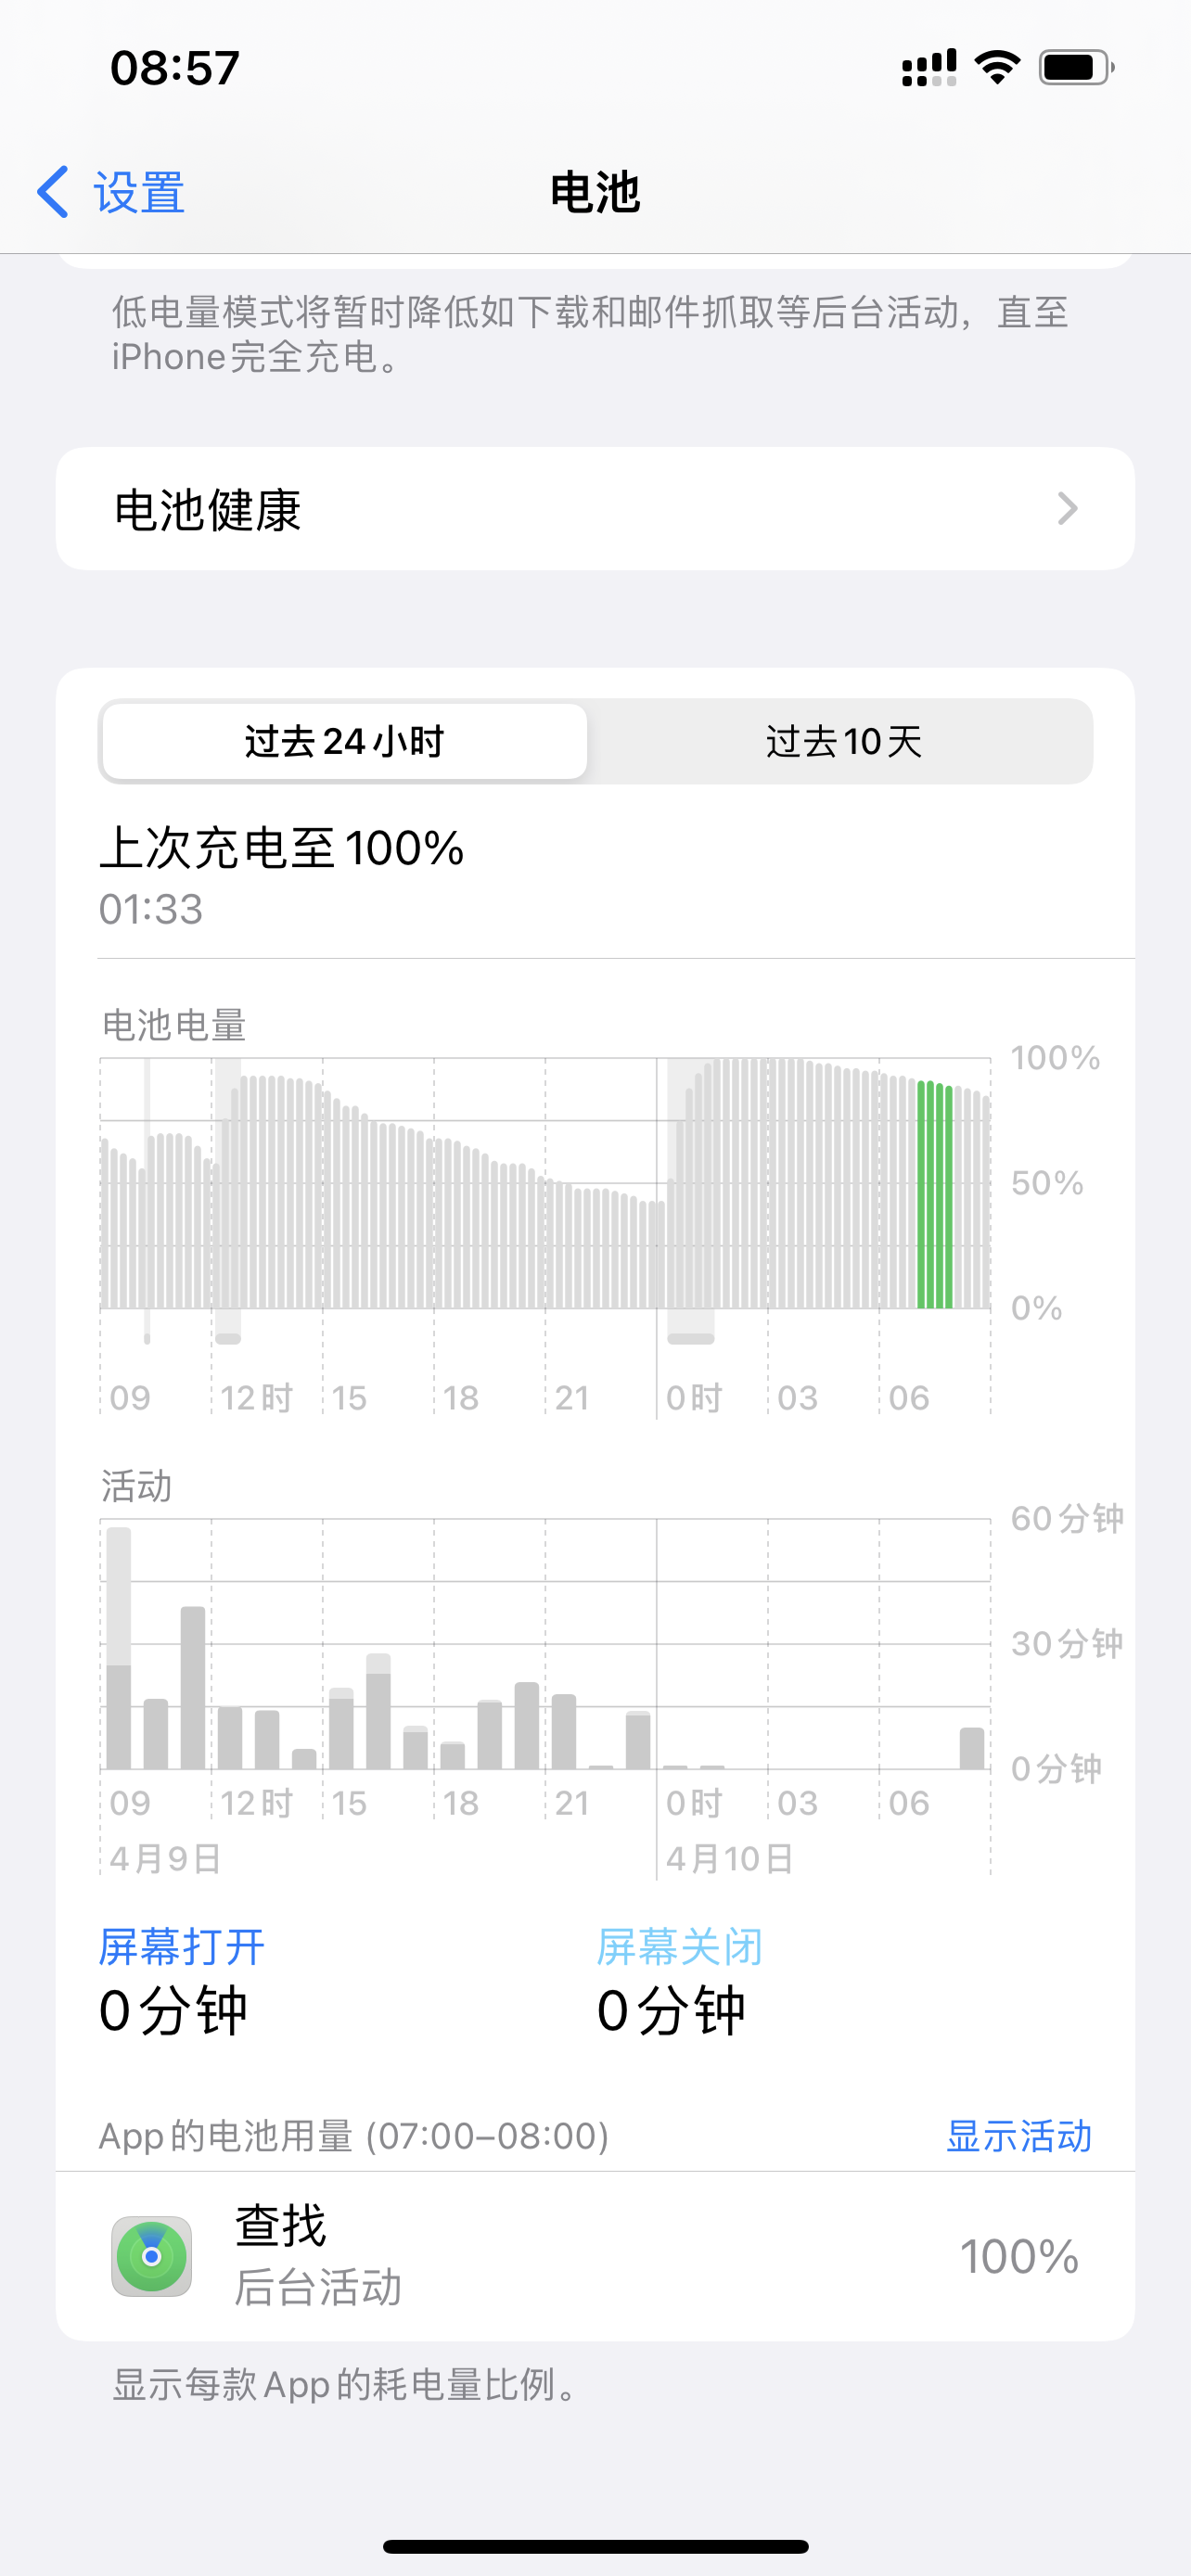Switch to 过去10天 tab
The image size is (1191, 2576).
pyautogui.click(x=843, y=741)
